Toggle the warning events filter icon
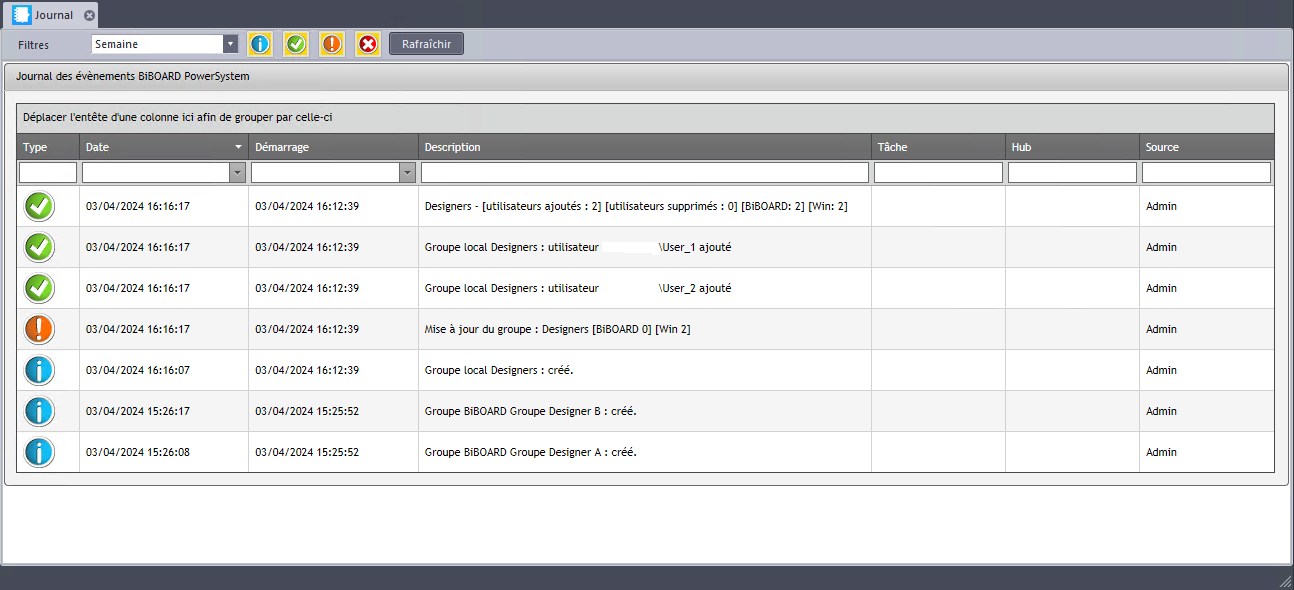The height and width of the screenshot is (590, 1294). coord(332,44)
